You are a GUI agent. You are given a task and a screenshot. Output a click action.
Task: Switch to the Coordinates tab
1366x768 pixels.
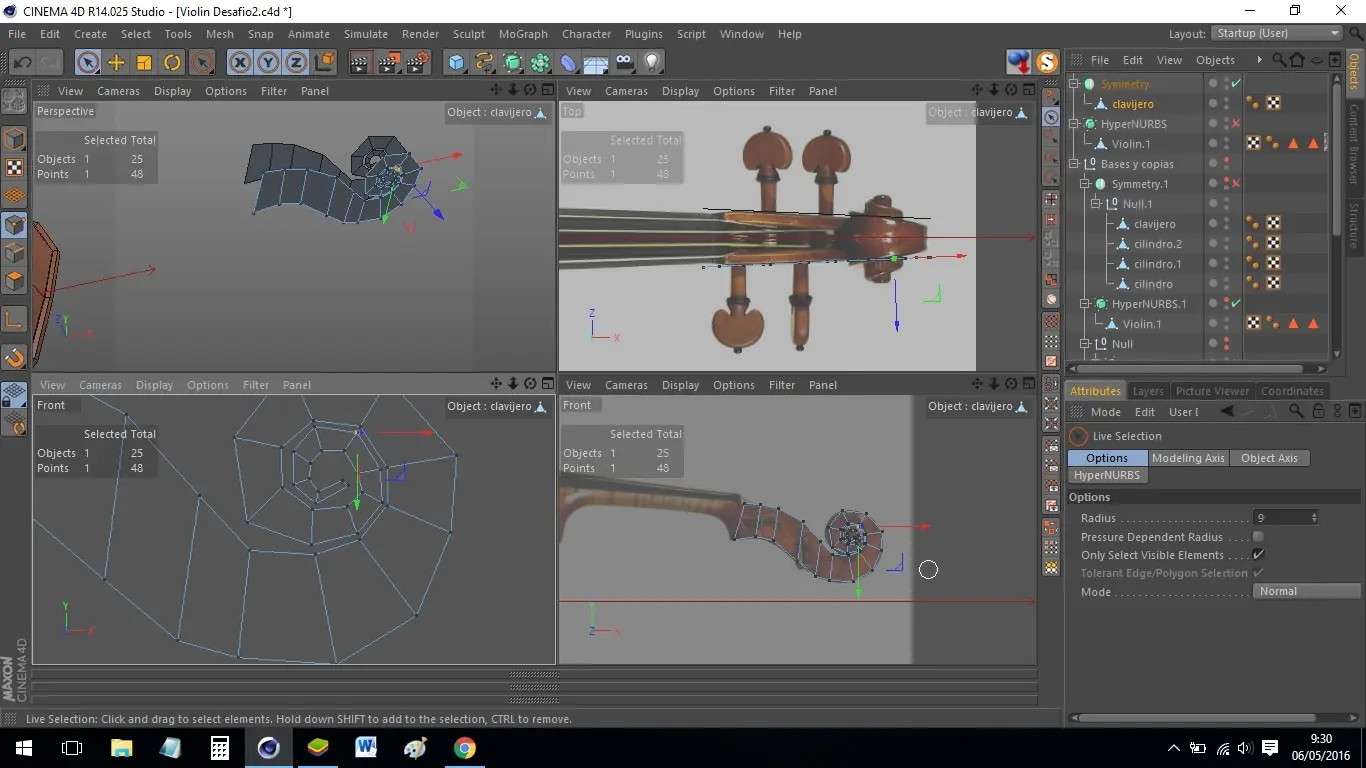[x=1292, y=391]
